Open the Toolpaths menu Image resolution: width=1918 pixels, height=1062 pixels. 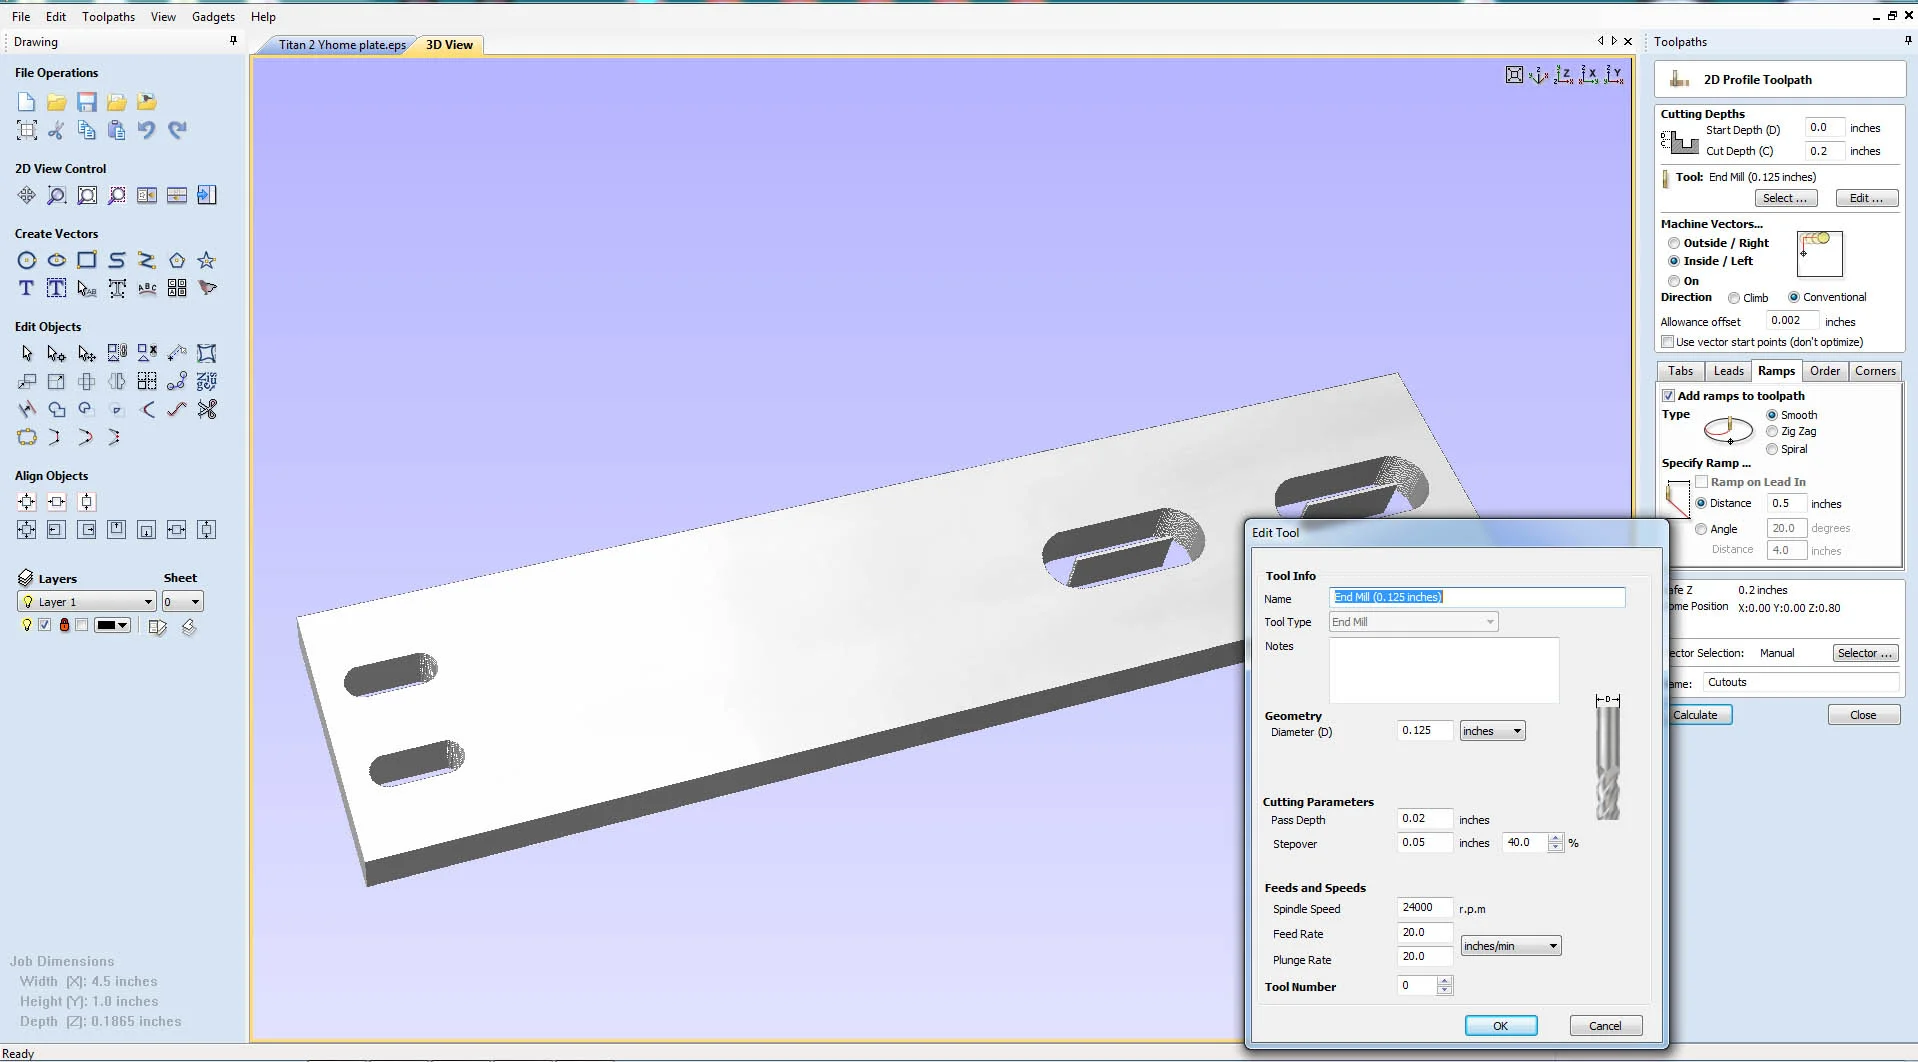pos(108,17)
